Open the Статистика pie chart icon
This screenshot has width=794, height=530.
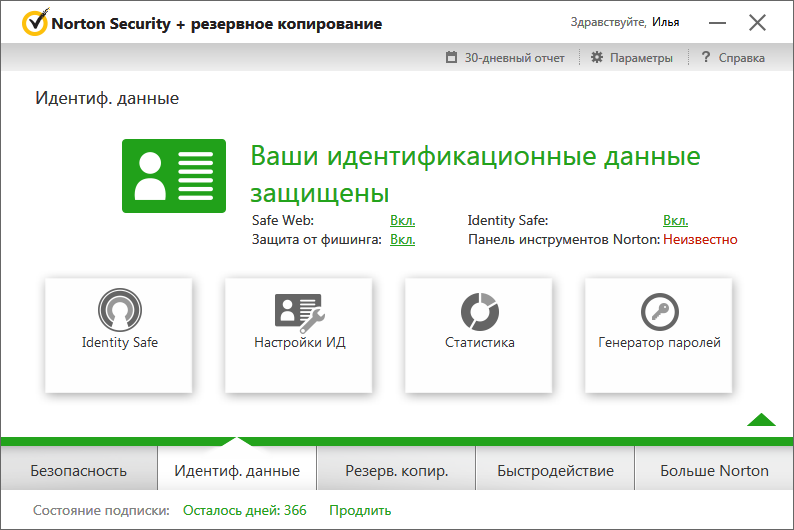click(480, 311)
